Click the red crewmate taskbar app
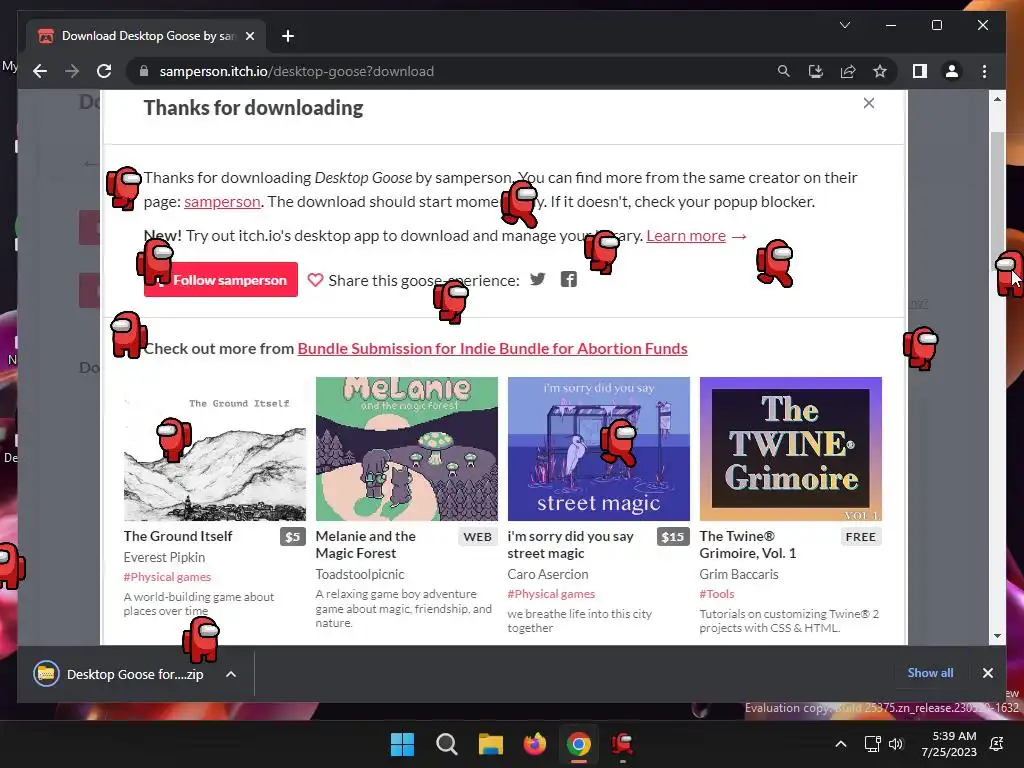1024x768 pixels. click(x=622, y=744)
